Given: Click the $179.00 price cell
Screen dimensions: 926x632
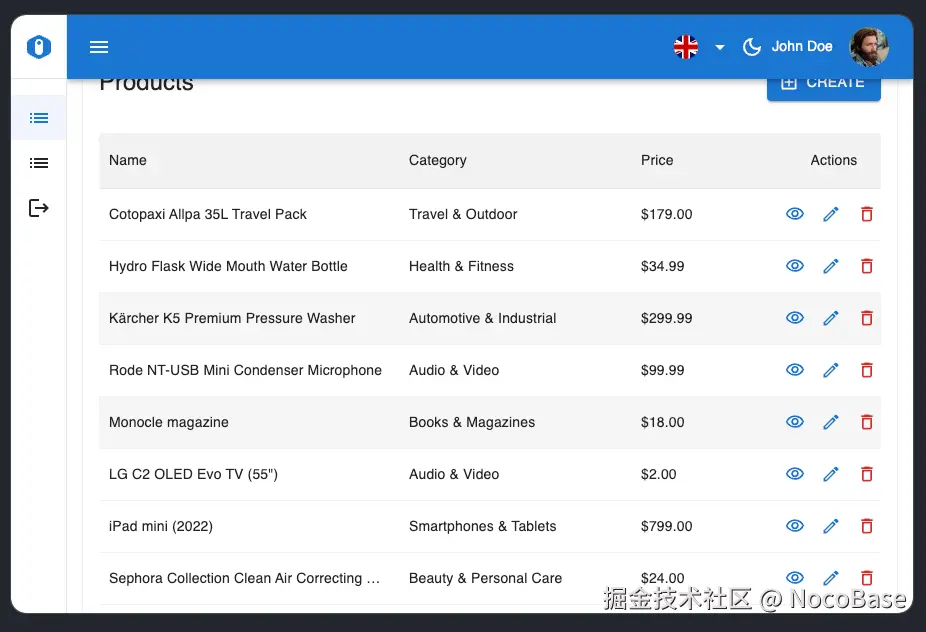Looking at the screenshot, I should [666, 214].
